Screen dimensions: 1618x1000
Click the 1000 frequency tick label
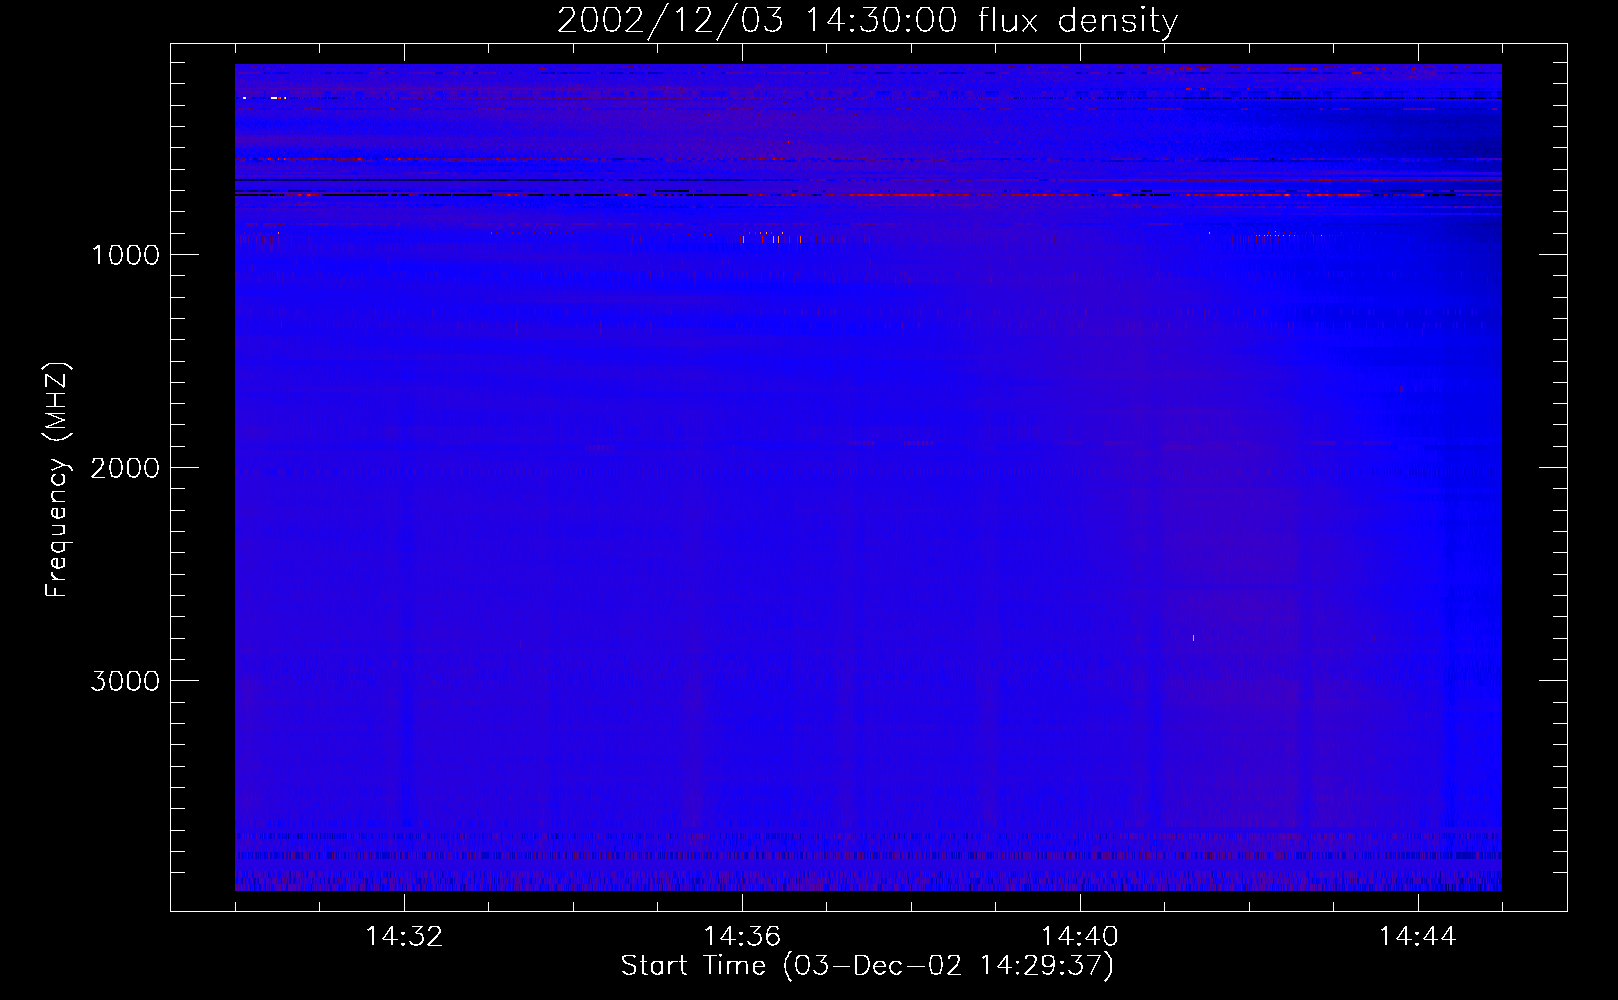click(126, 255)
